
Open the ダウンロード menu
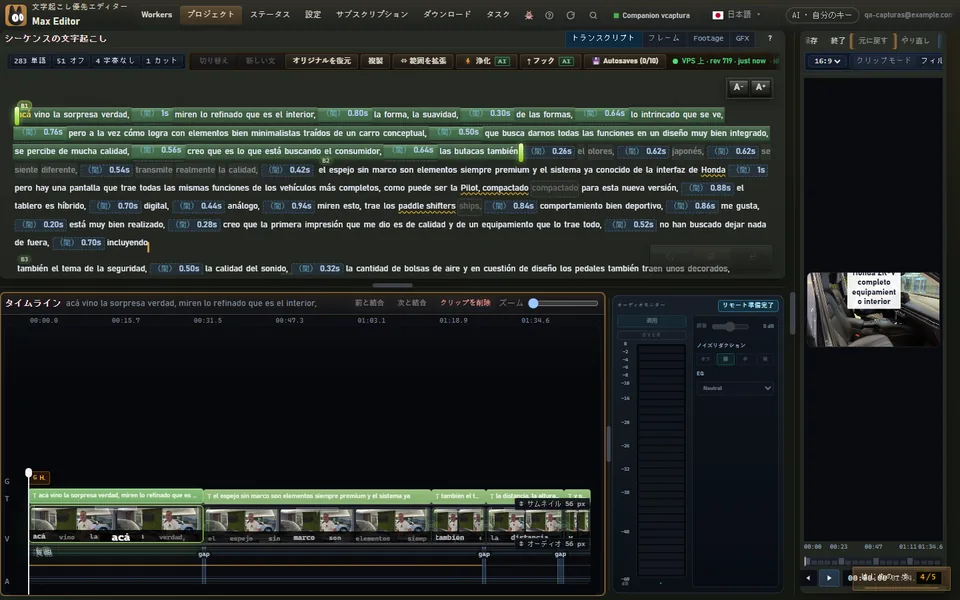coord(447,15)
